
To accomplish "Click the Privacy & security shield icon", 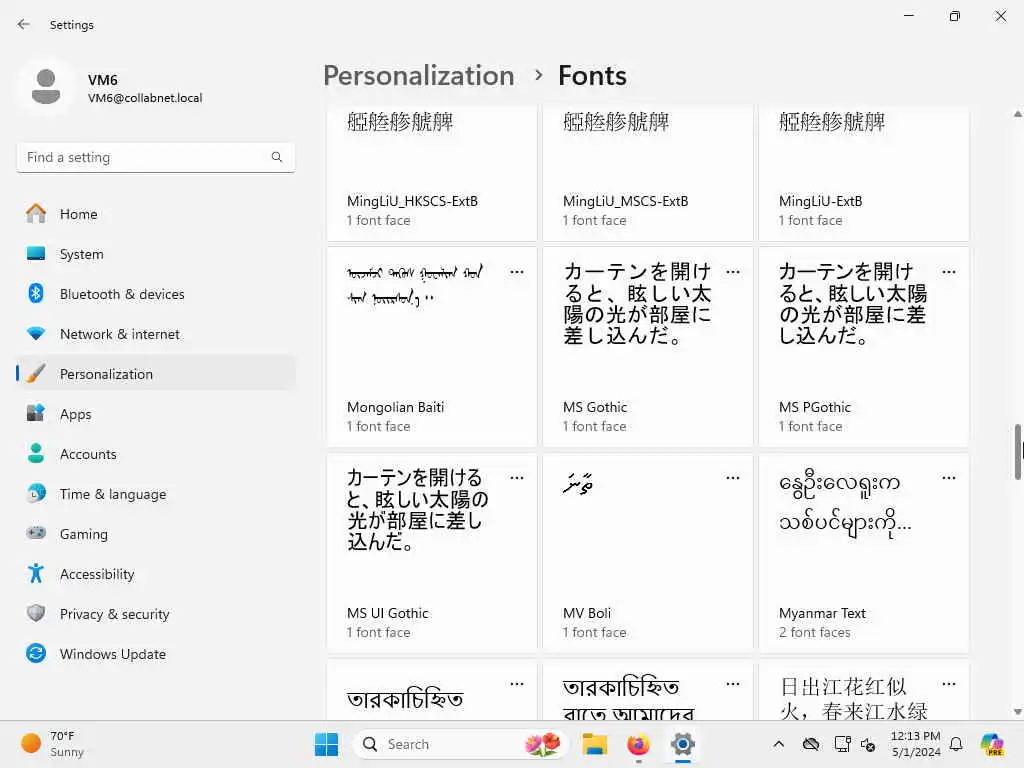I will 36,613.
